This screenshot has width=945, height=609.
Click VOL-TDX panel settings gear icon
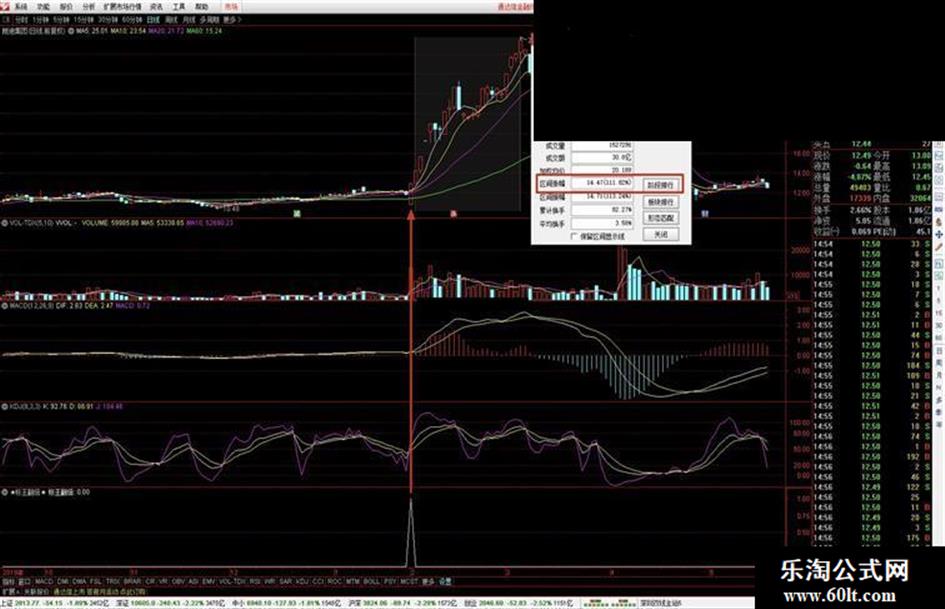click(x=4, y=223)
